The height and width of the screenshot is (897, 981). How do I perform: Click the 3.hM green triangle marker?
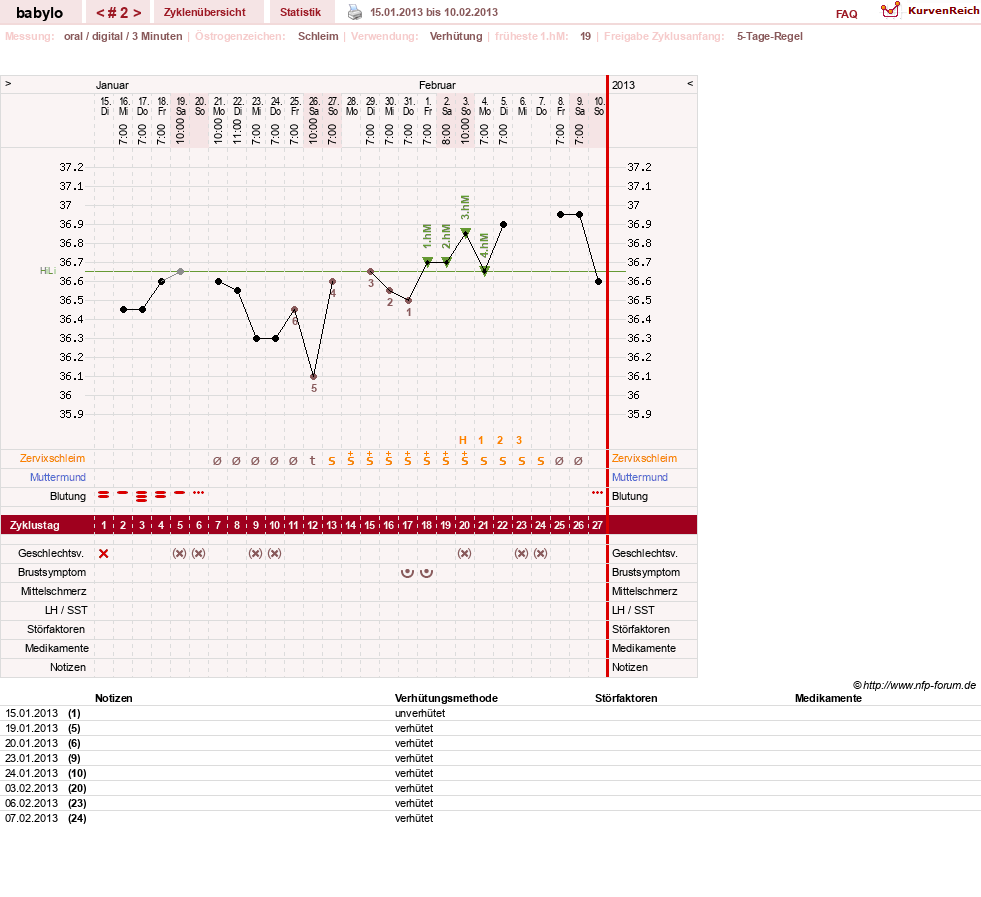[465, 232]
